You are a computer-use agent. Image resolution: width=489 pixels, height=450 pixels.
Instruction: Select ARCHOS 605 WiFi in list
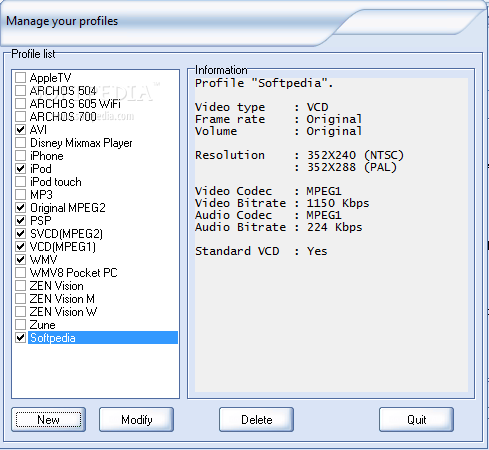[x=75, y=104]
